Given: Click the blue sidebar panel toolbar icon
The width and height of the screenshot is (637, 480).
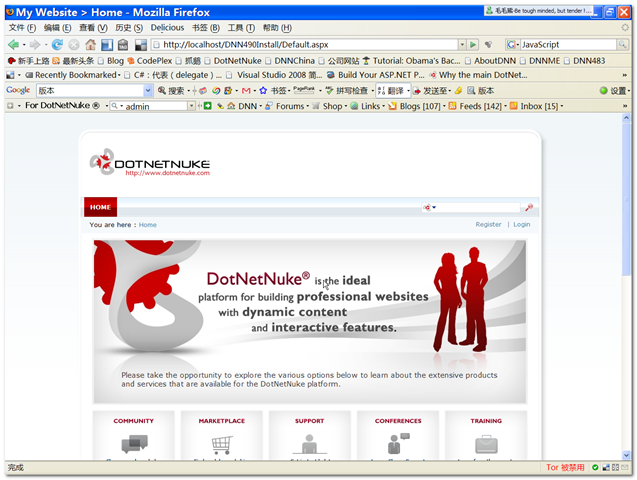Looking at the screenshot, I should [107, 45].
